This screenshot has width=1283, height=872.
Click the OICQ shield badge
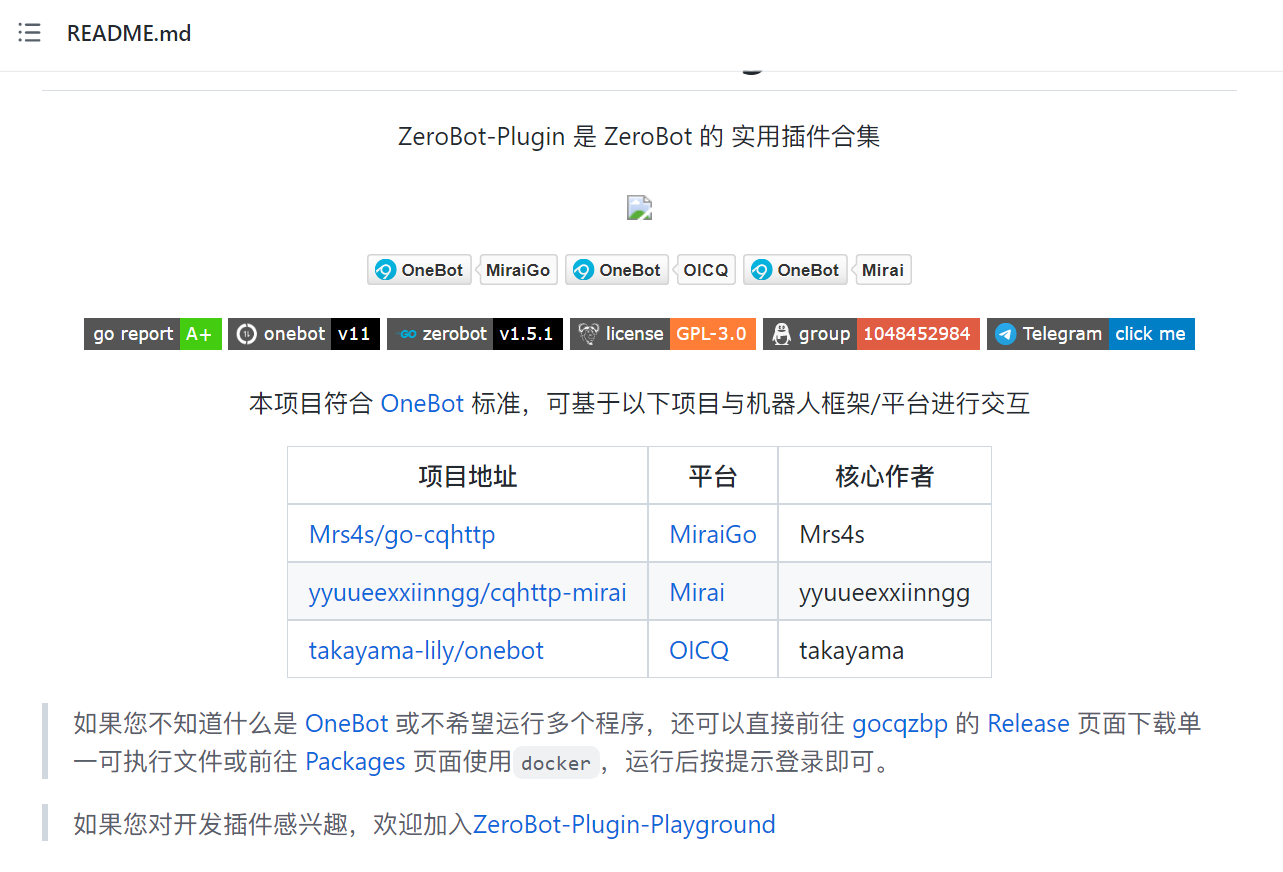(706, 269)
